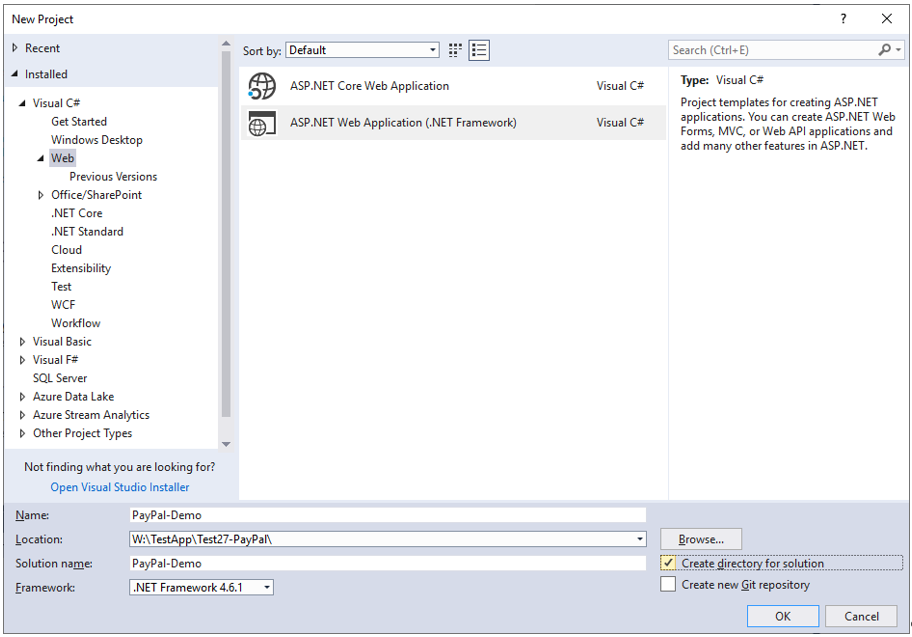Click the Cancel button
The width and height of the screenshot is (912, 637).
(861, 616)
